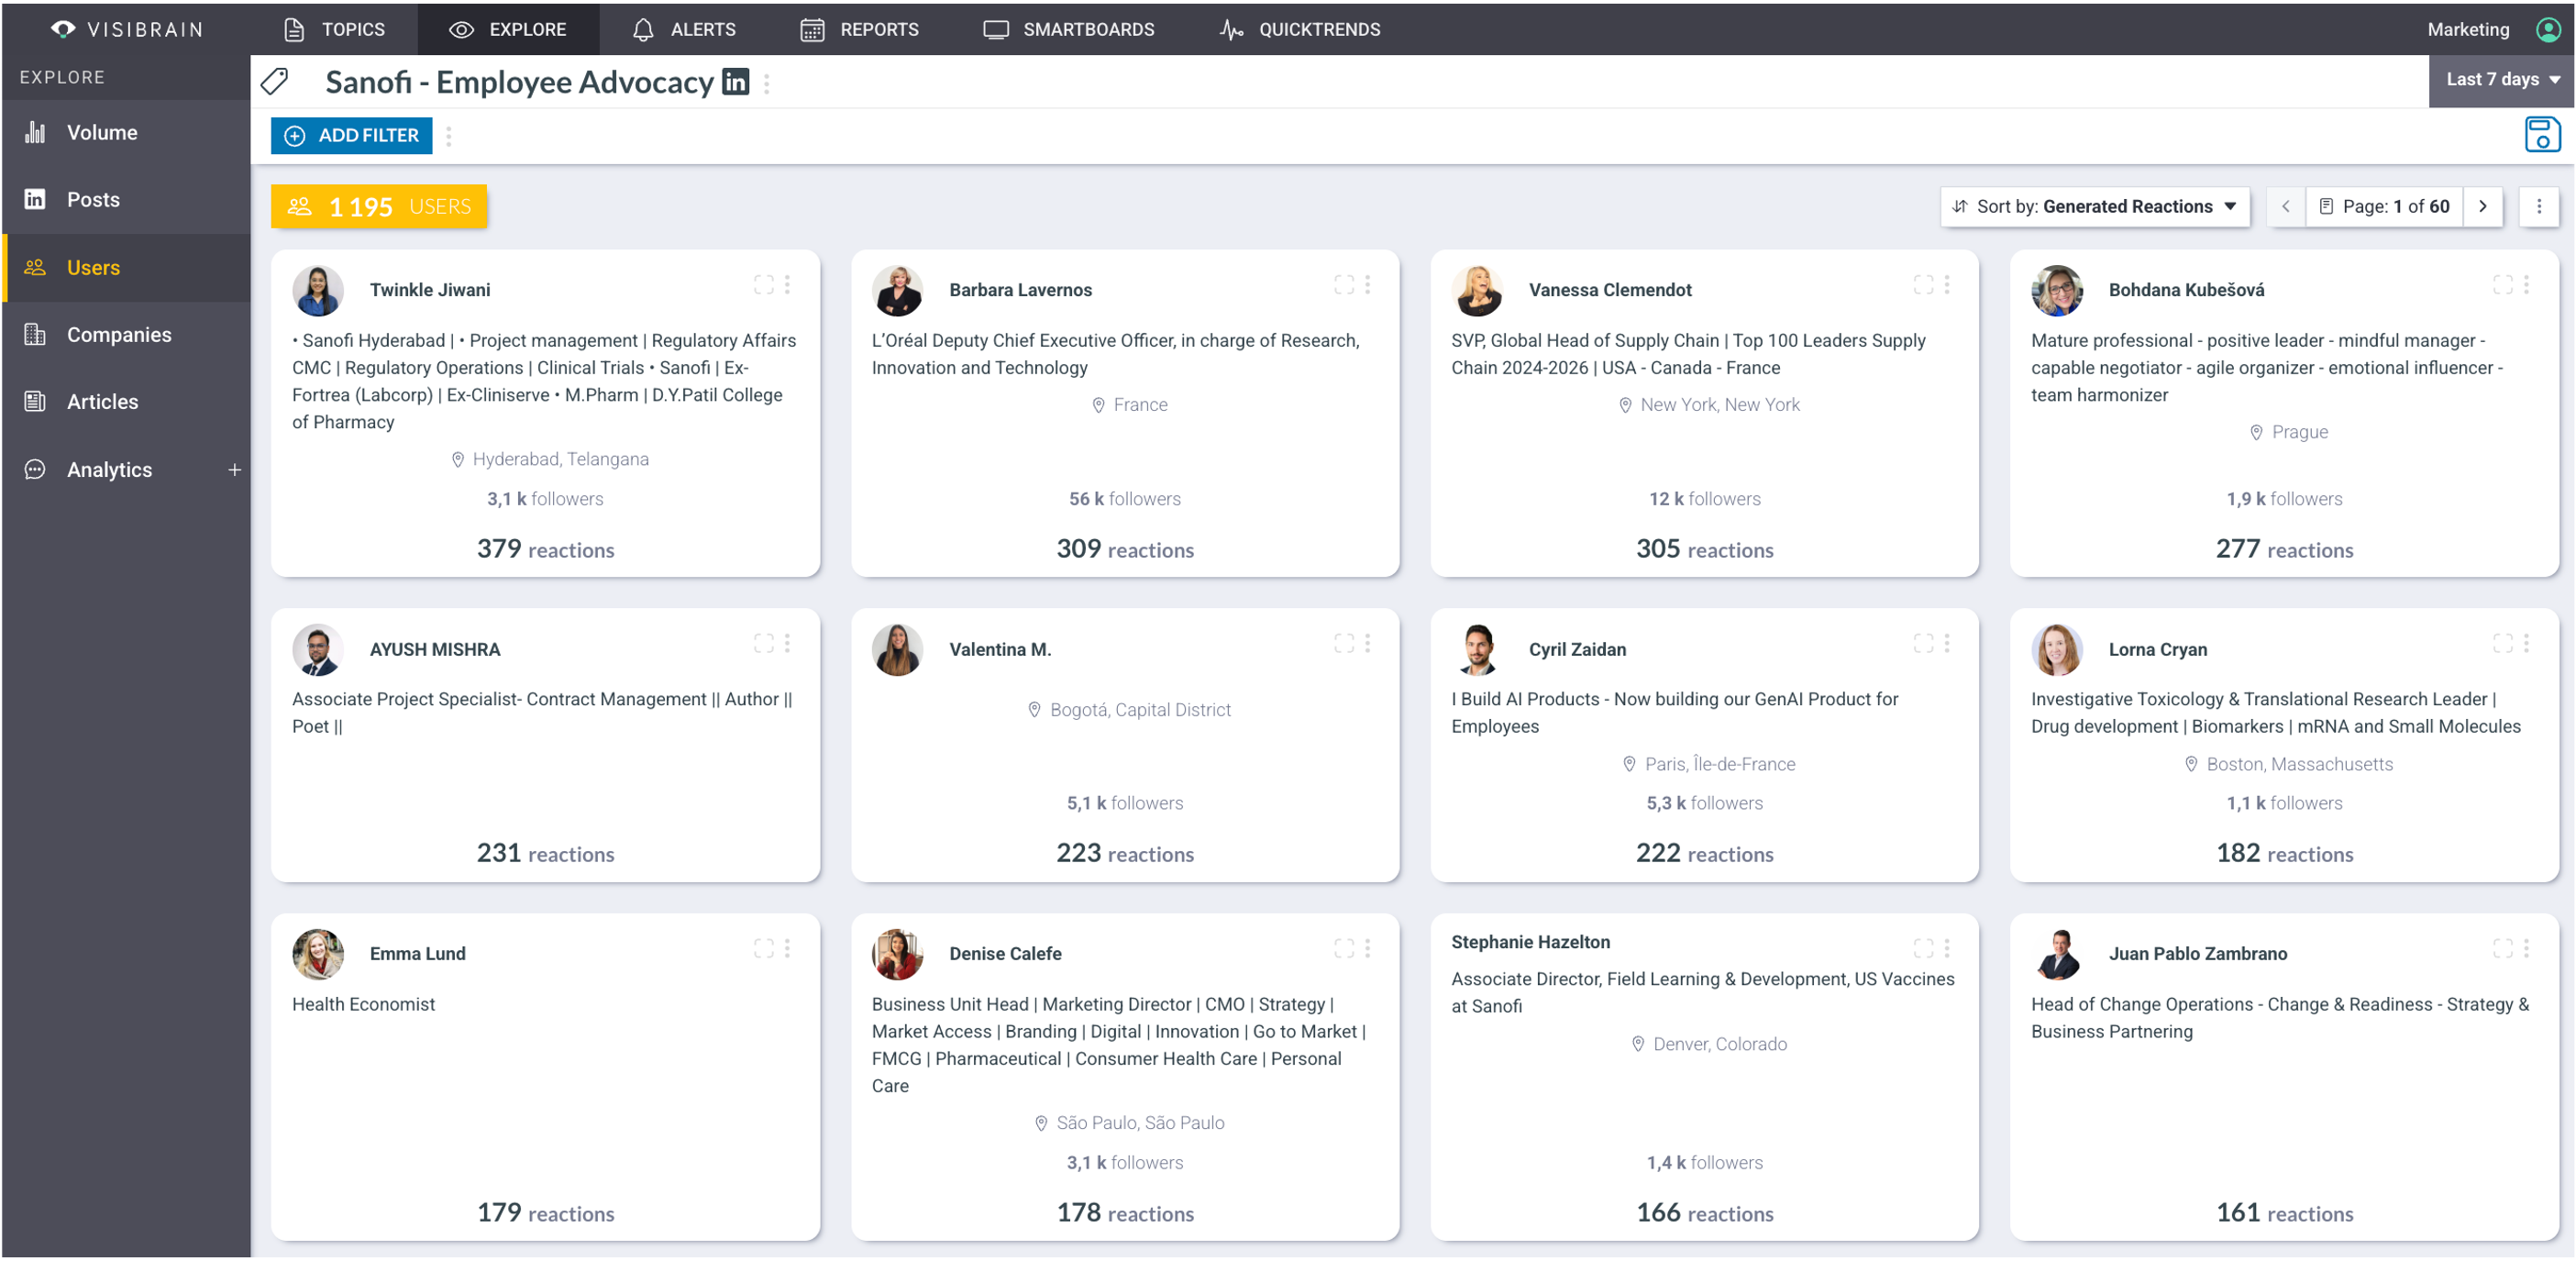Screen dimensions: 2576x1261
Task: Select Articles in the Explore sidebar
Action: pos(127,401)
